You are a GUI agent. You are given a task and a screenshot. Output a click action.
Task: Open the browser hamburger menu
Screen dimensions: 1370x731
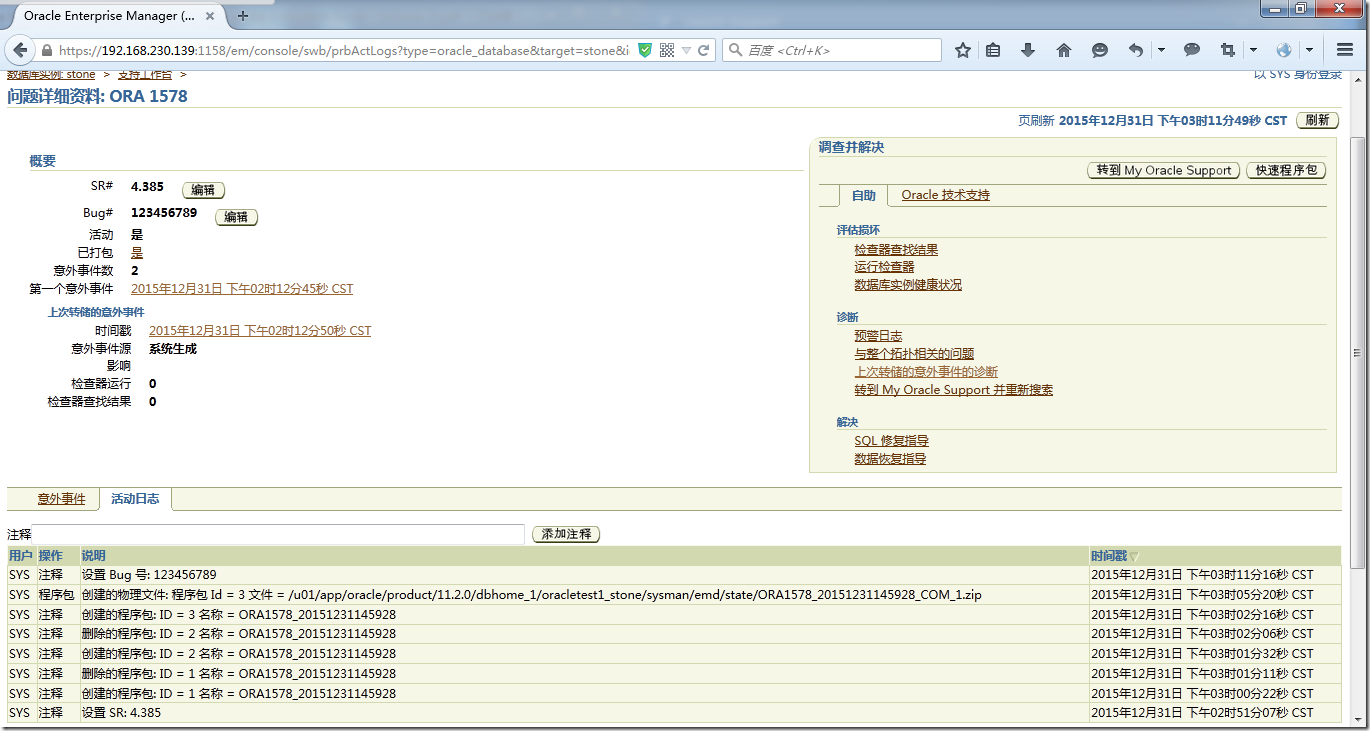[x=1345, y=50]
